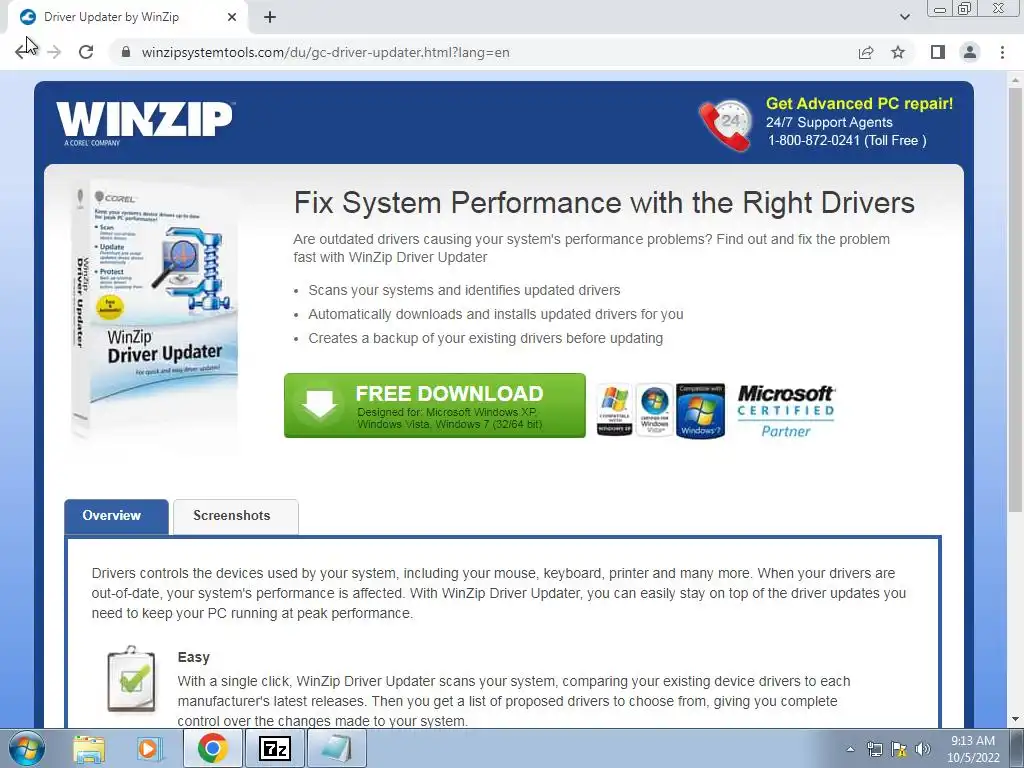Click the Windows Vista certified badge
Screen dimensions: 1024x768
[x=654, y=410]
